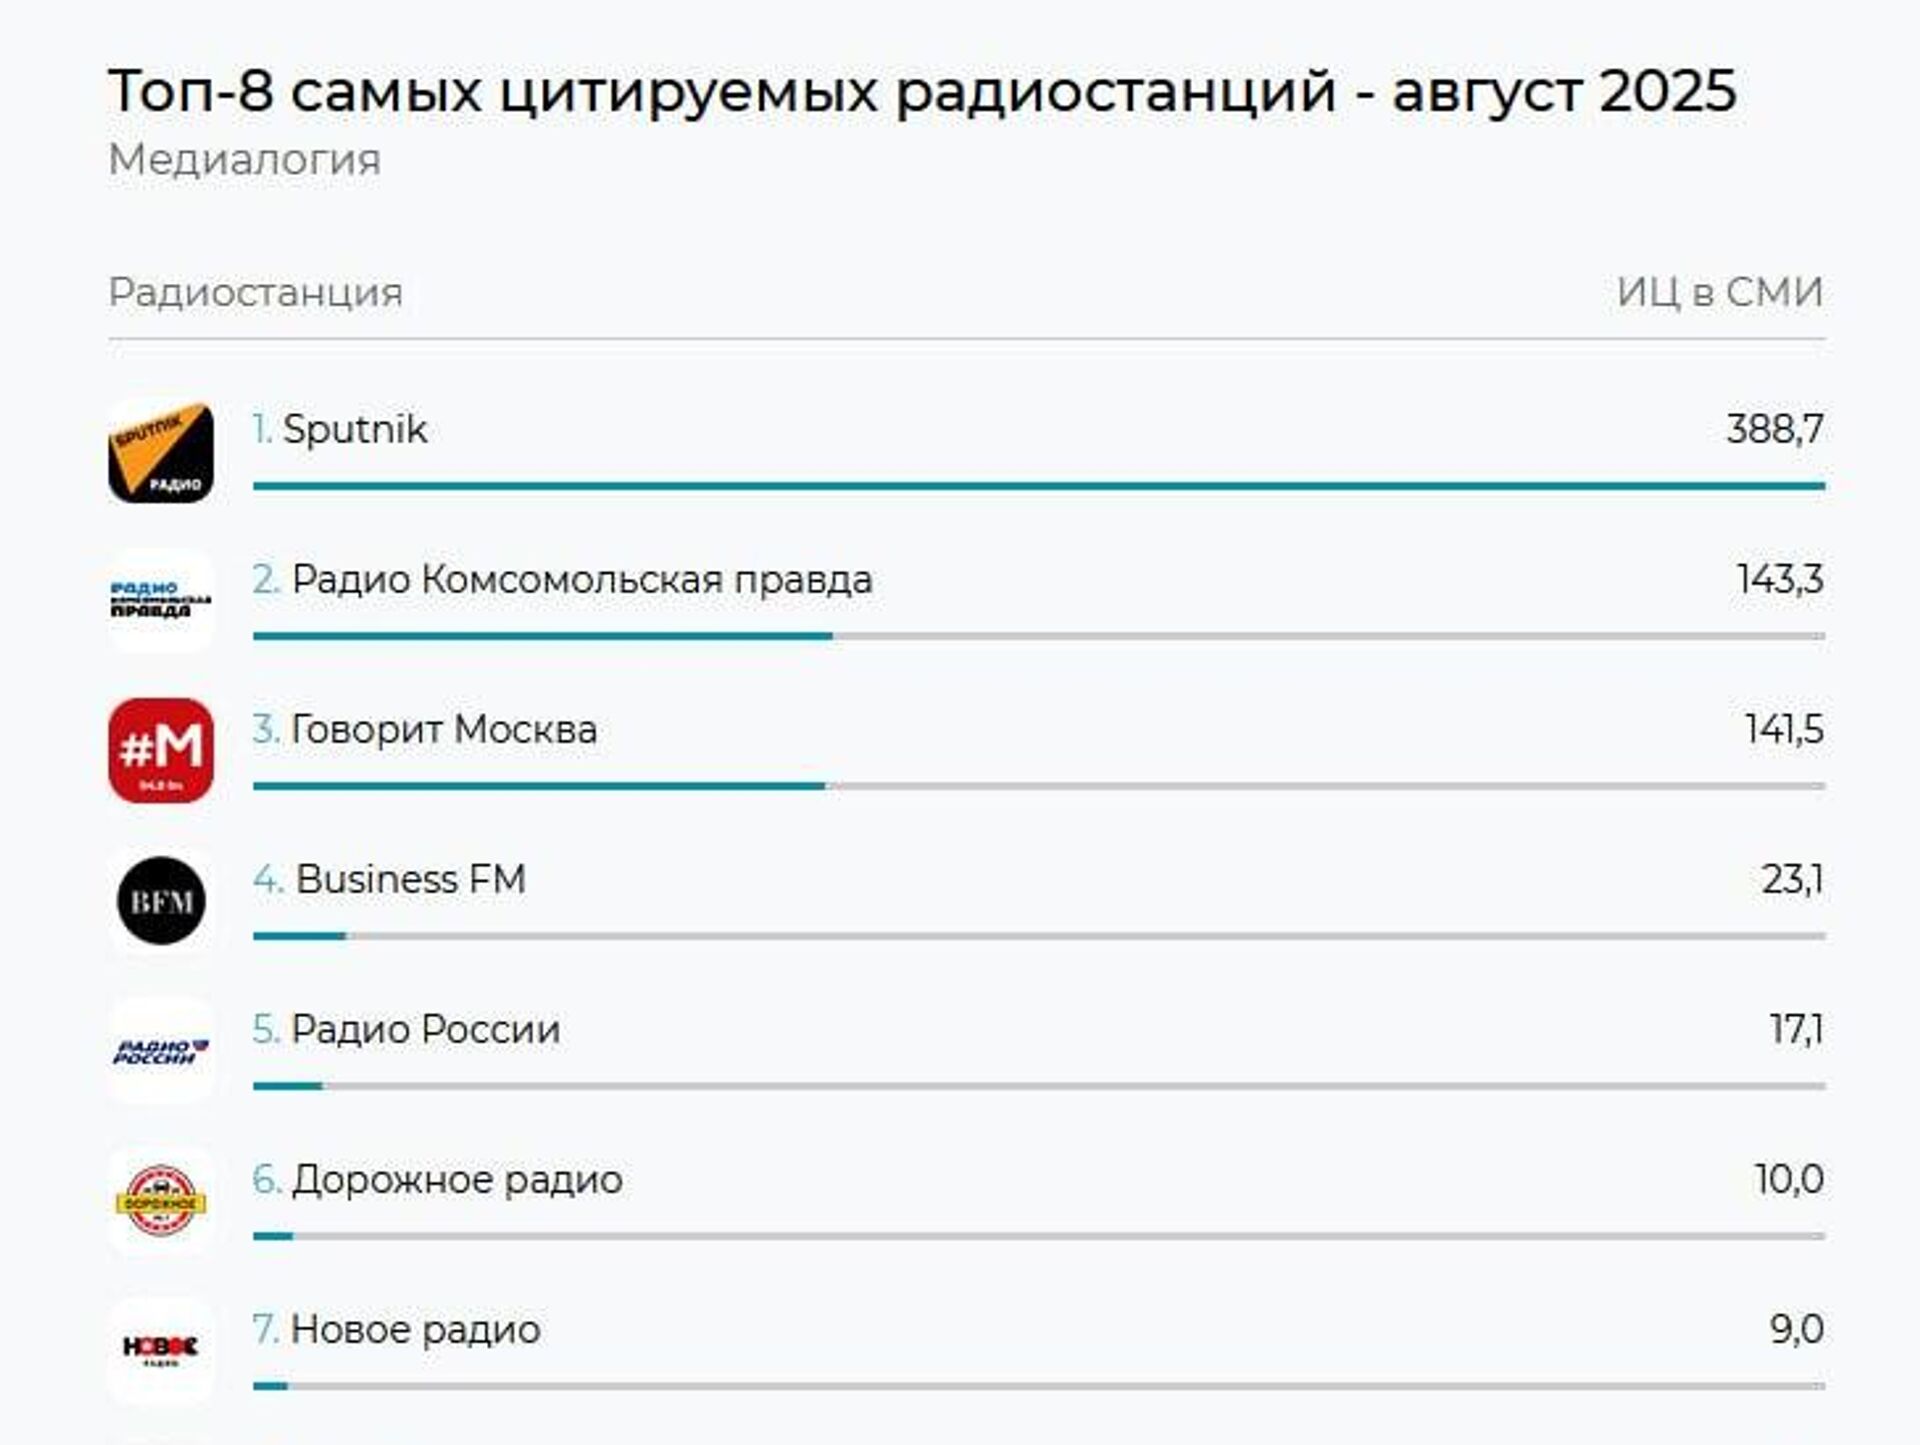Click the Радио России station name

[425, 1030]
